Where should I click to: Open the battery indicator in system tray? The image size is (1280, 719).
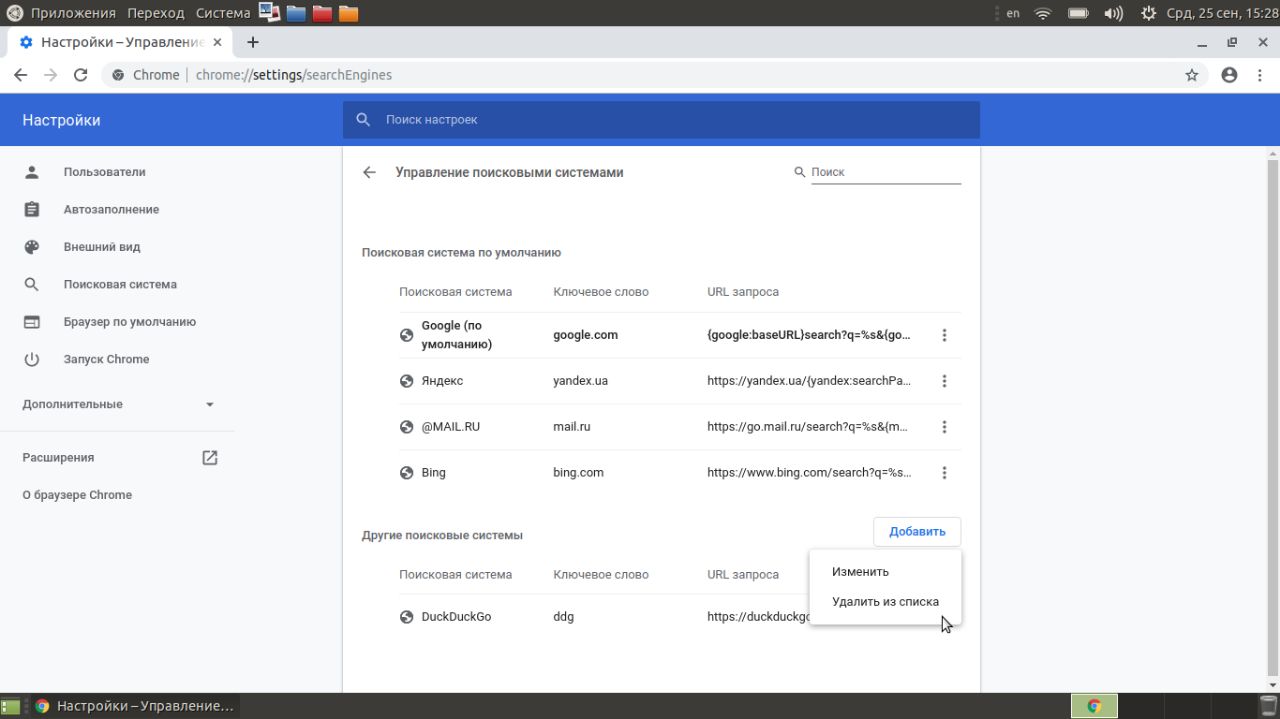pyautogui.click(x=1078, y=13)
